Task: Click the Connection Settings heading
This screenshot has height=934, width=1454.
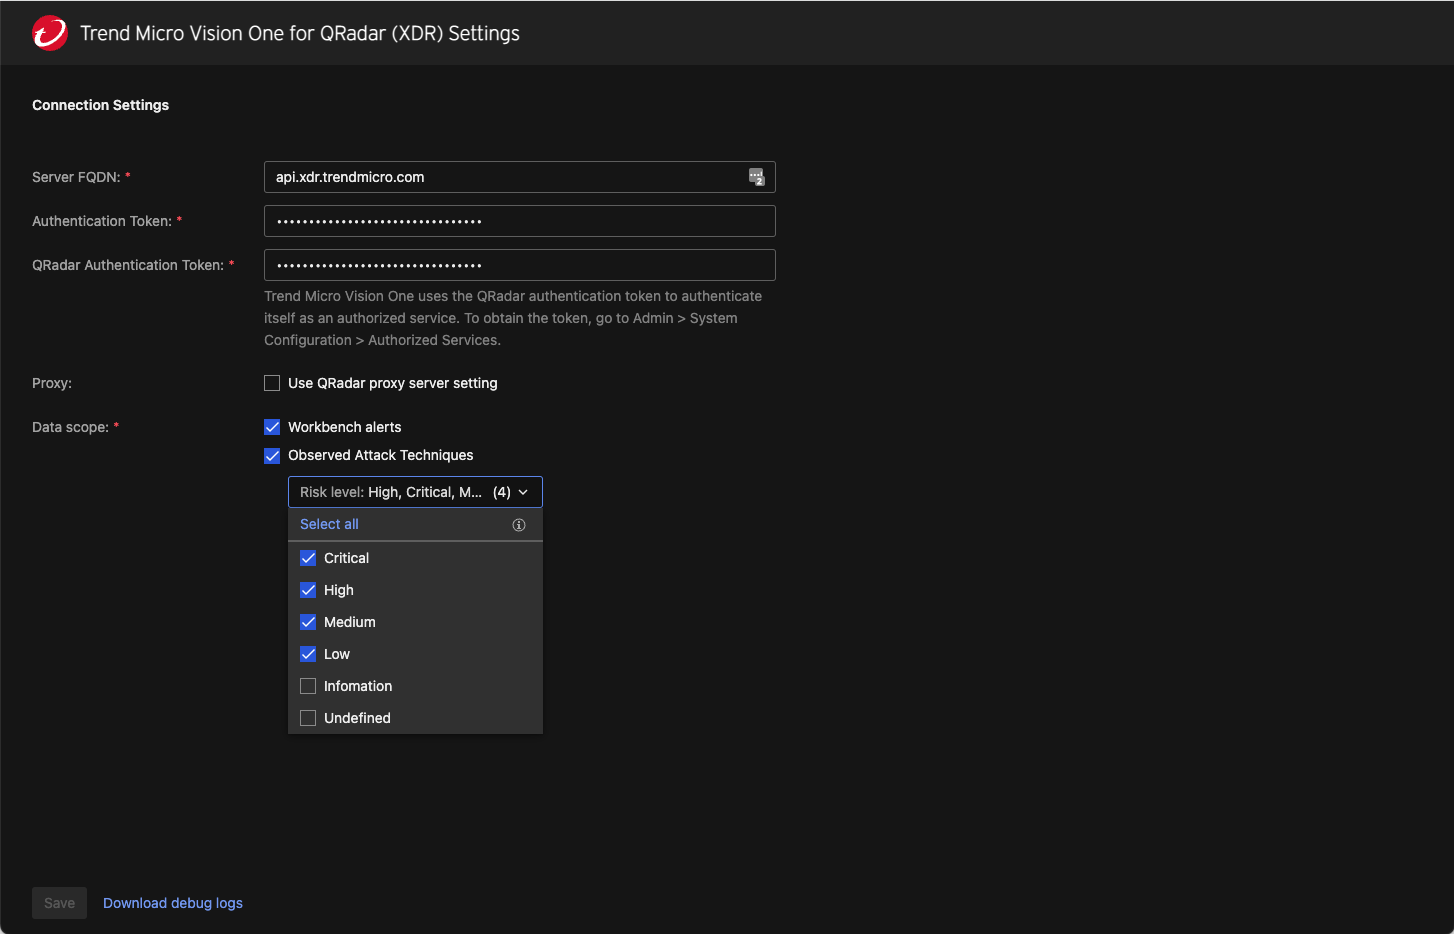Action: tap(100, 105)
